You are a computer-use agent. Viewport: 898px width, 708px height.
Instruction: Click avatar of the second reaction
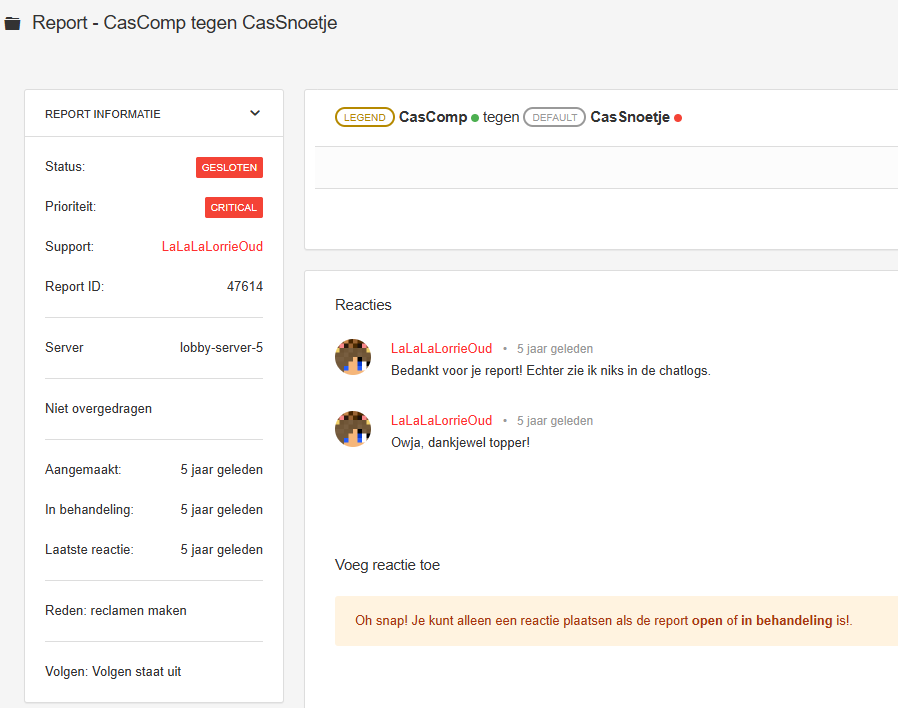point(353,429)
